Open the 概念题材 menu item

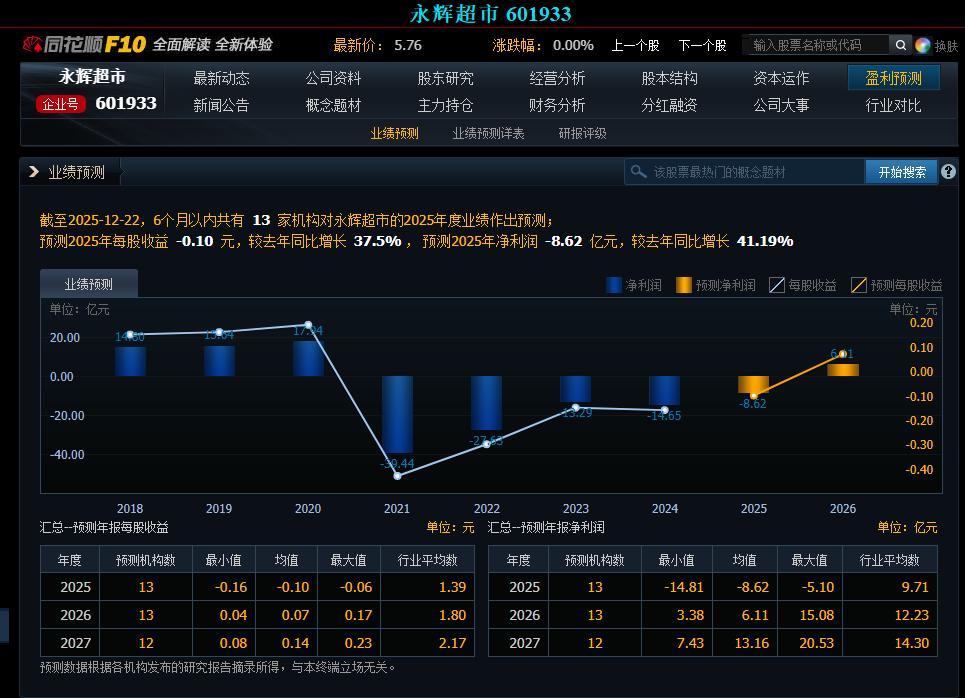tap(333, 105)
